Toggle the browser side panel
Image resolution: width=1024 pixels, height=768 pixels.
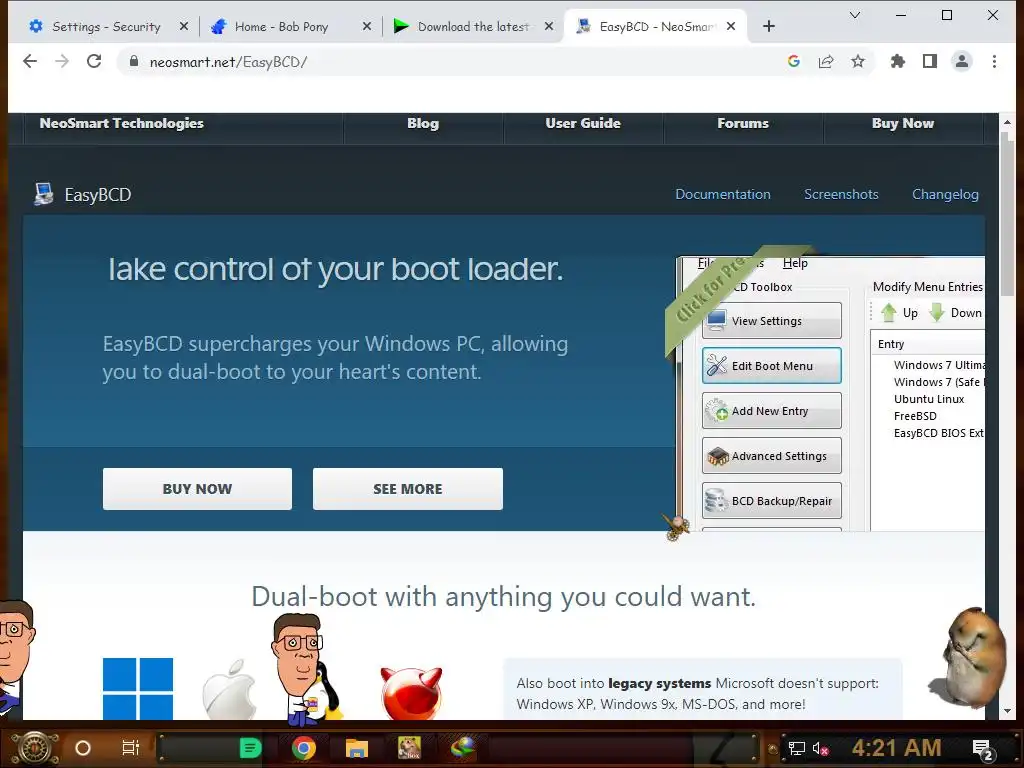pyautogui.click(x=930, y=61)
